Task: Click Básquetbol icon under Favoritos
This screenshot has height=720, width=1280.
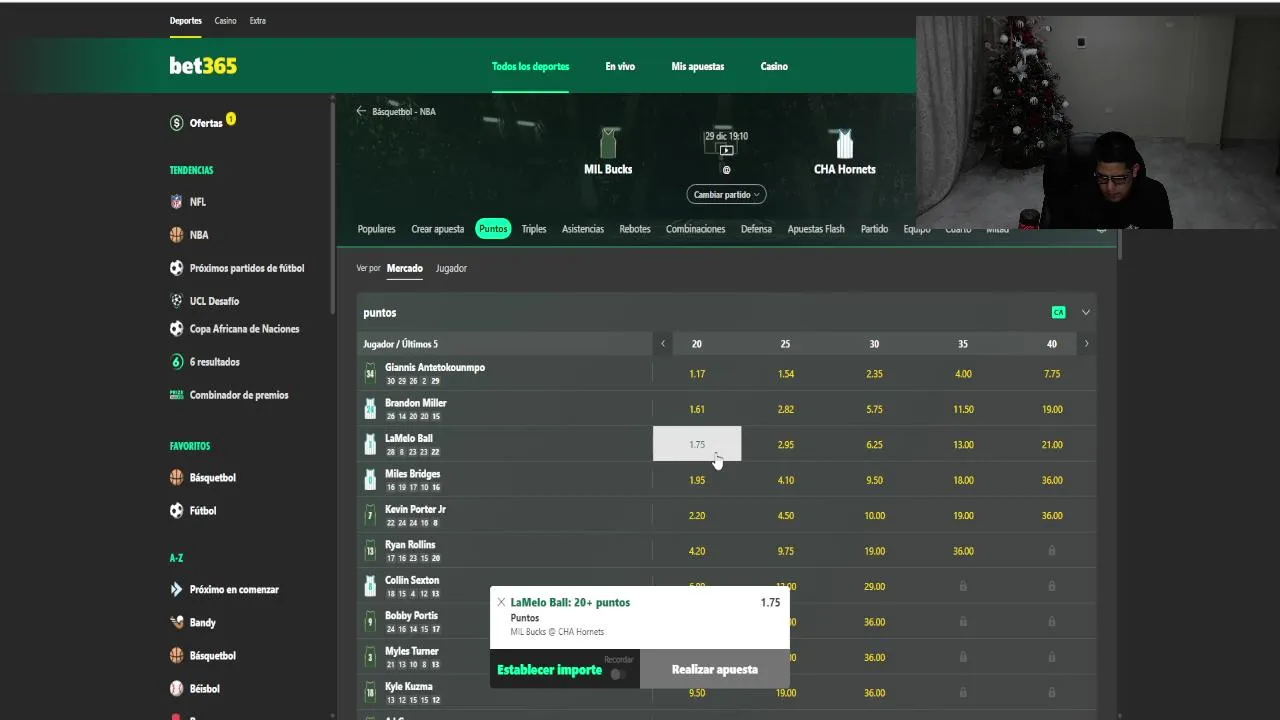Action: [177, 478]
